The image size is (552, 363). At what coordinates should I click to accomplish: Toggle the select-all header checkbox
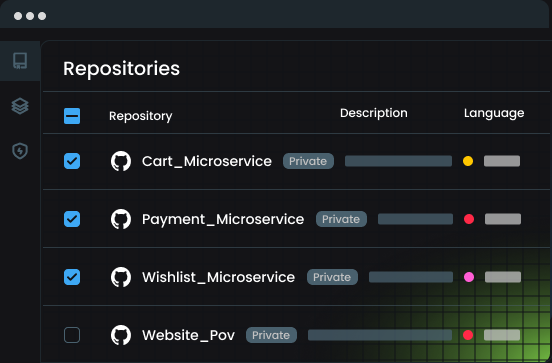click(72, 116)
